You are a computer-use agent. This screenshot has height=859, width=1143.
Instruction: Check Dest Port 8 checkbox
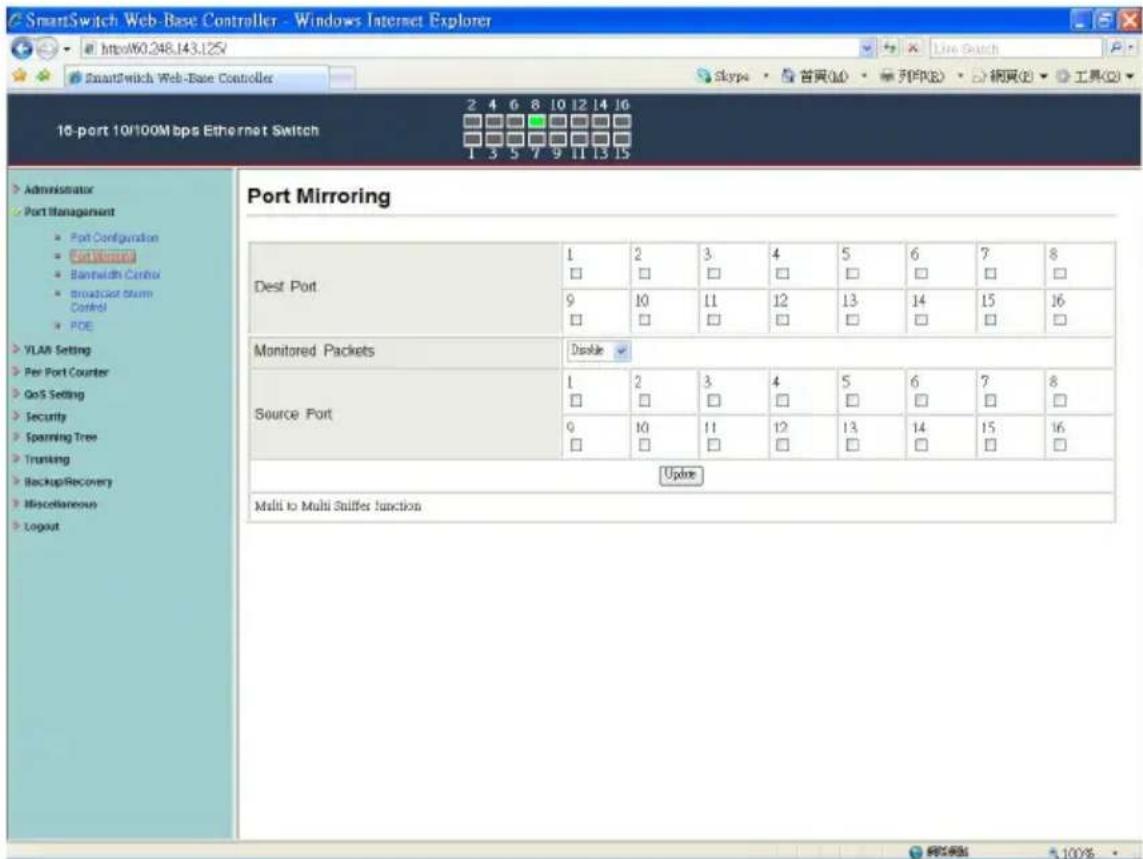point(1060,273)
